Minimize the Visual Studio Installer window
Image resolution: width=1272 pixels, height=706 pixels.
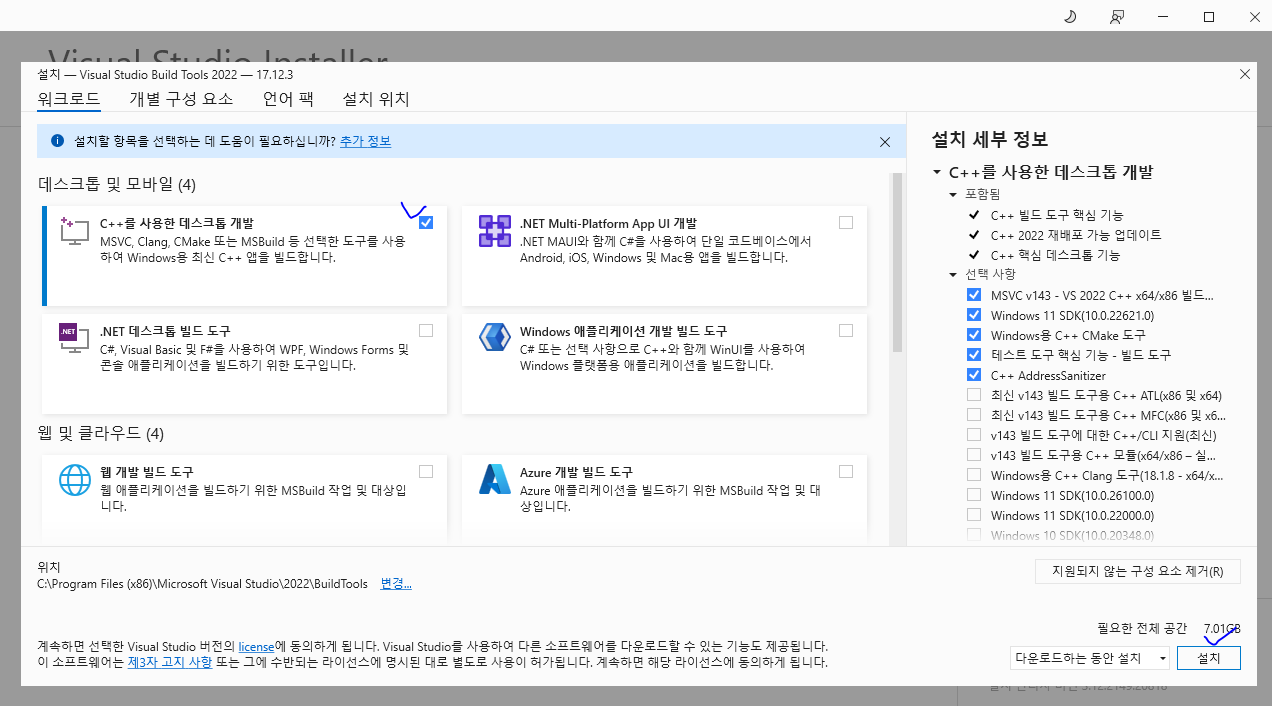1163,17
